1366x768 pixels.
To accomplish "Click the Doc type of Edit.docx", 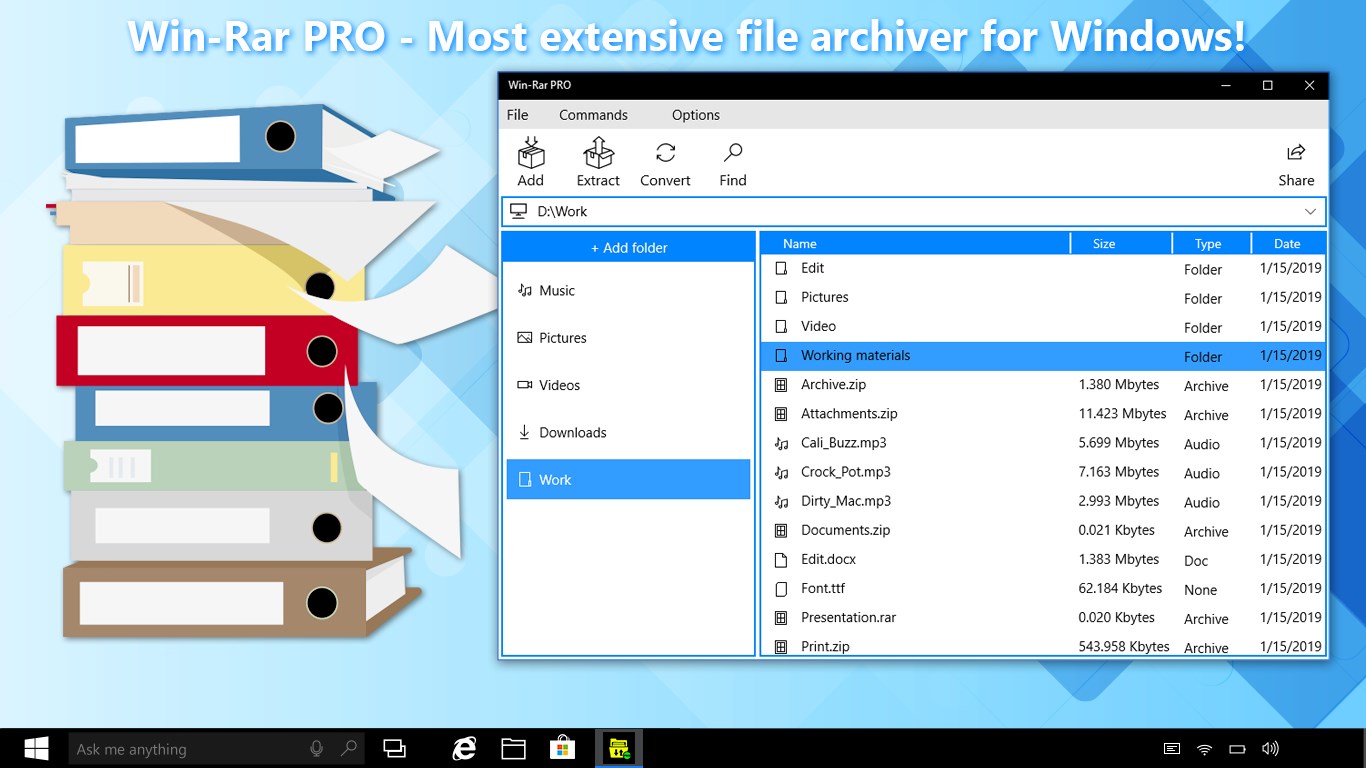I will pos(1196,561).
